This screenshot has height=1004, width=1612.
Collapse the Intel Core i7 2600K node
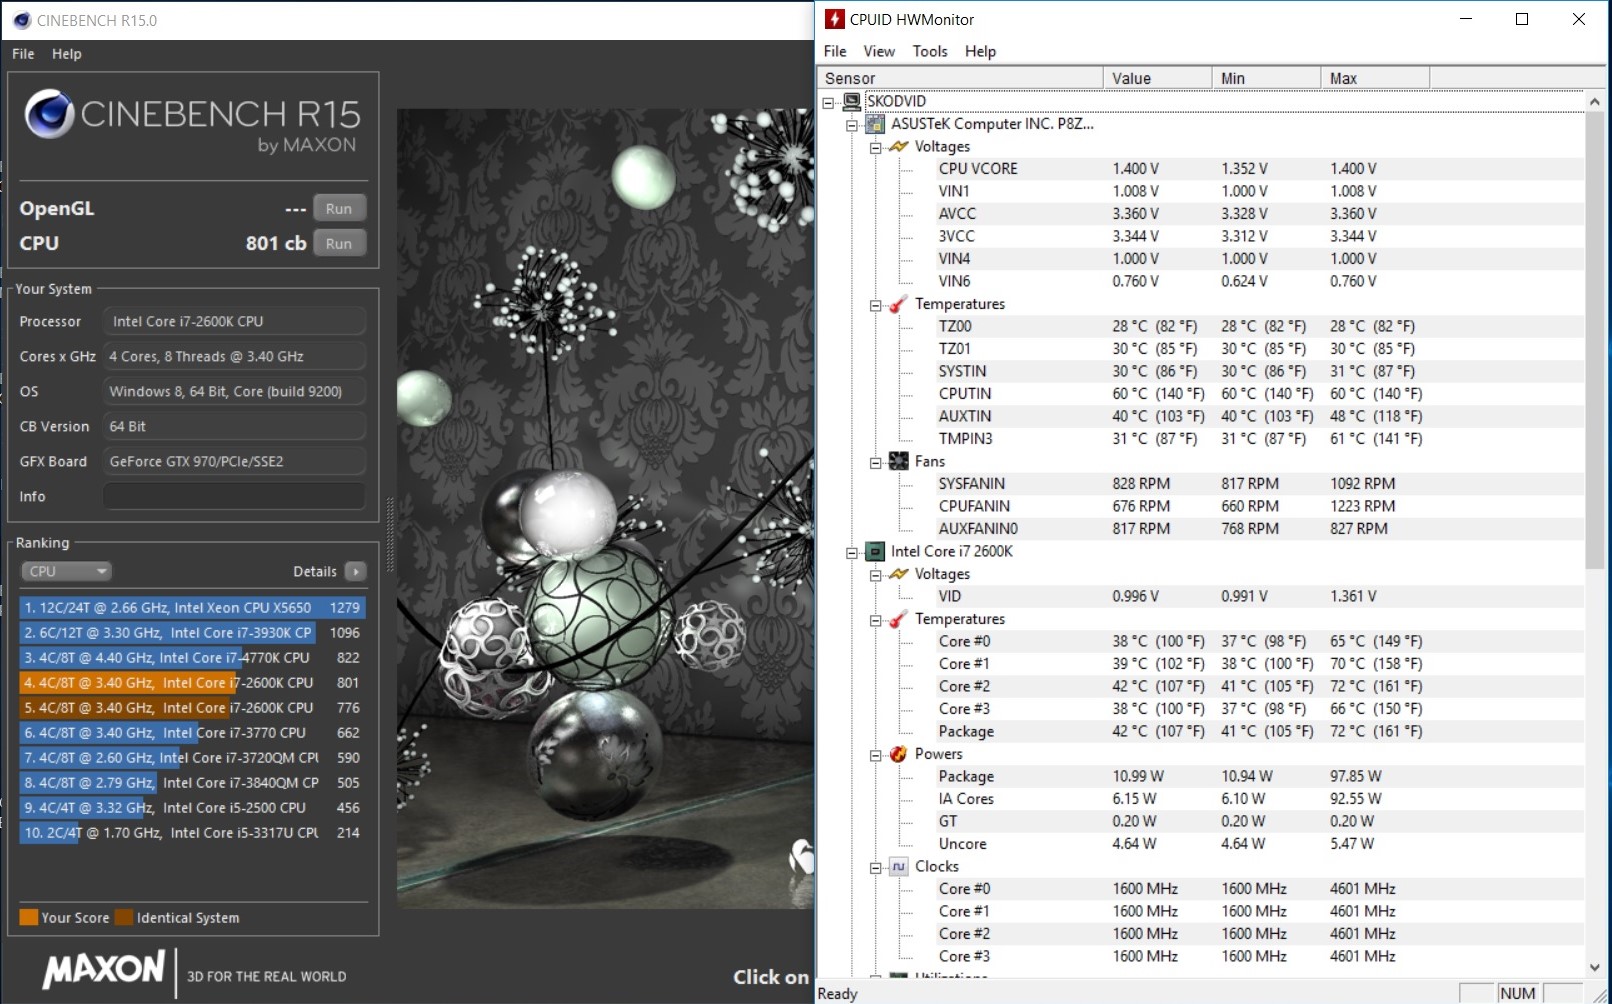(x=852, y=552)
